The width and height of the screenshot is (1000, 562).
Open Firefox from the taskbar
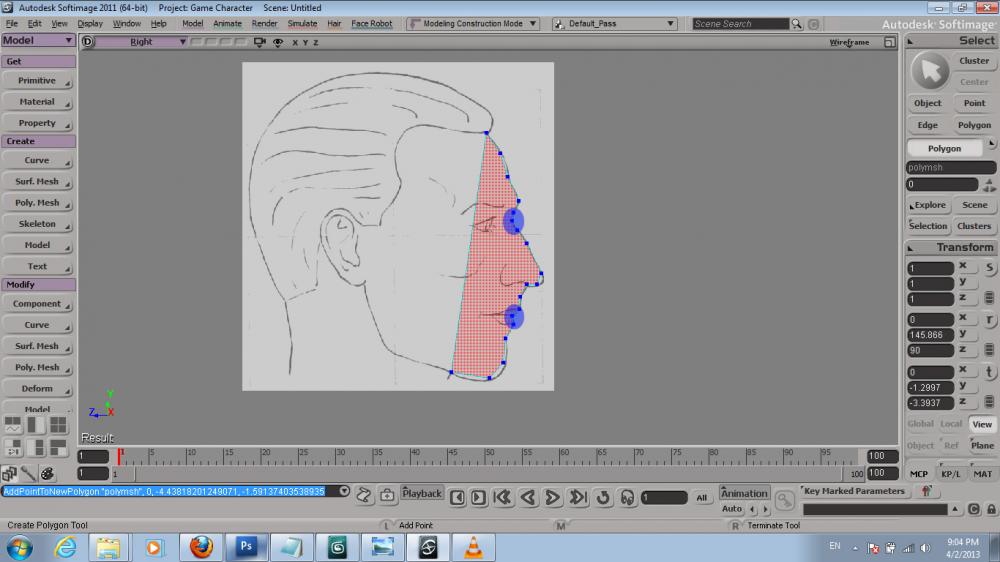(x=201, y=547)
